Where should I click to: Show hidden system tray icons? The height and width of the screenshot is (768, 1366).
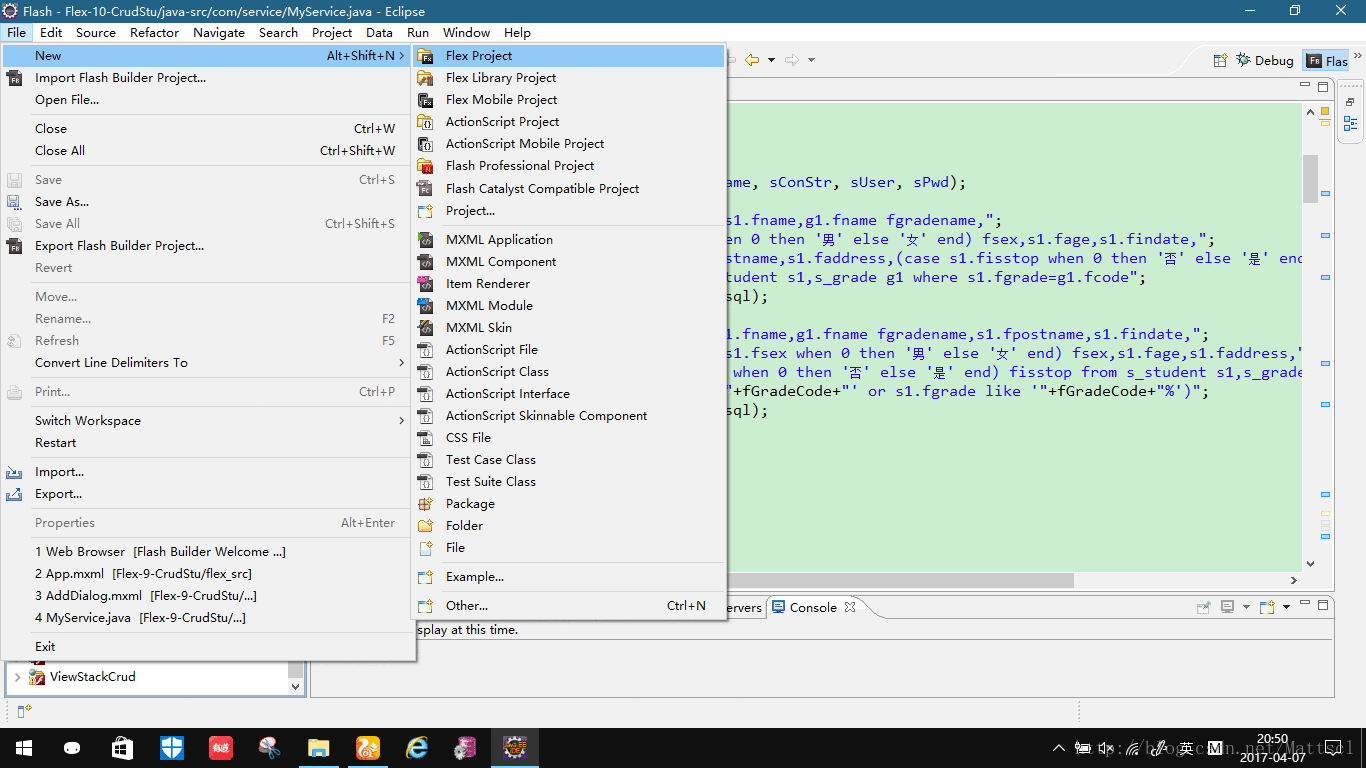click(x=1059, y=748)
